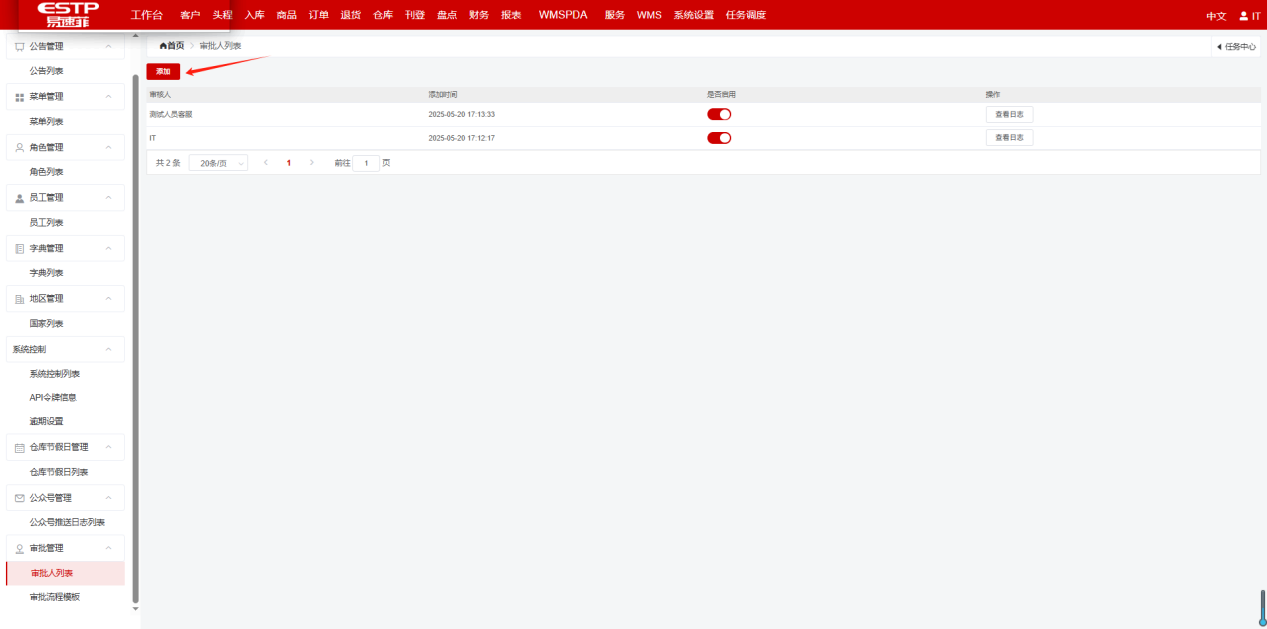Click the 公众号管理 envelope icon
Viewport: 1267px width, 629px height.
pyautogui.click(x=19, y=498)
